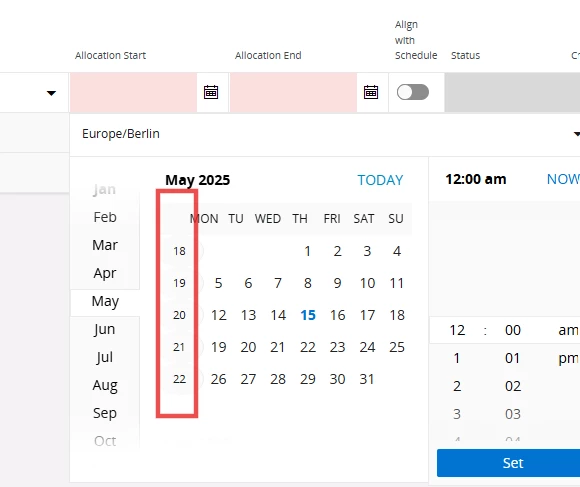Open the dropdown arrow left of Allocation Start

click(x=51, y=93)
